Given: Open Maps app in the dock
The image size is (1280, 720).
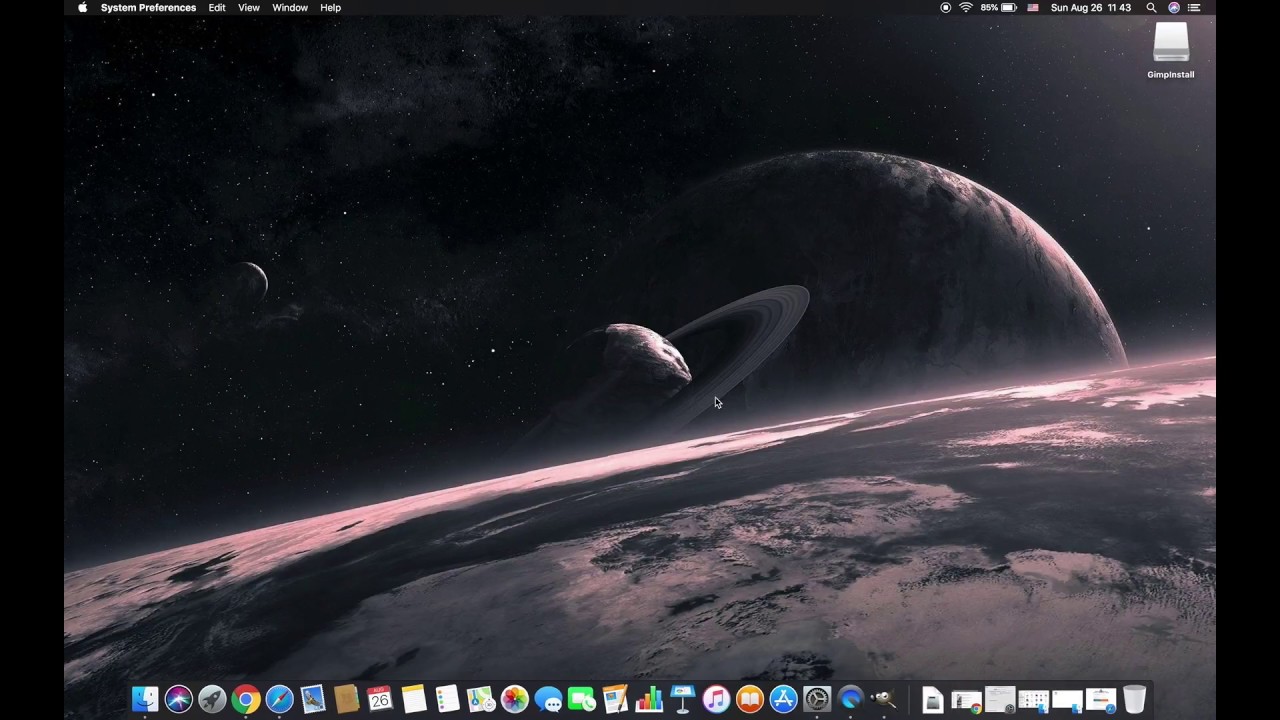Looking at the screenshot, I should pyautogui.click(x=481, y=699).
